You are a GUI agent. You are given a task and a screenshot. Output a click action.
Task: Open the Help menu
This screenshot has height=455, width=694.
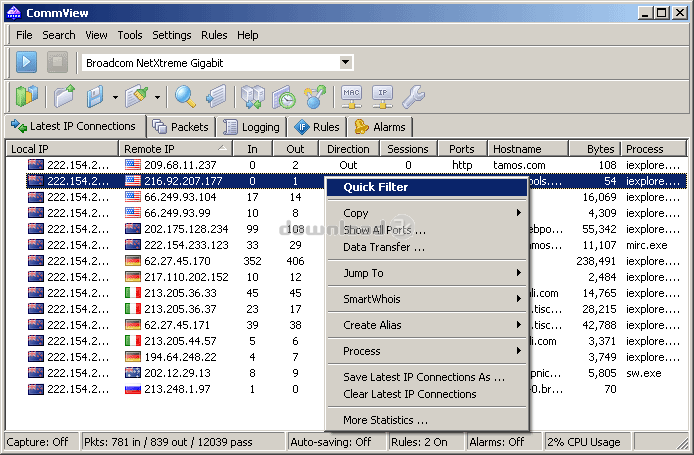pyautogui.click(x=247, y=35)
